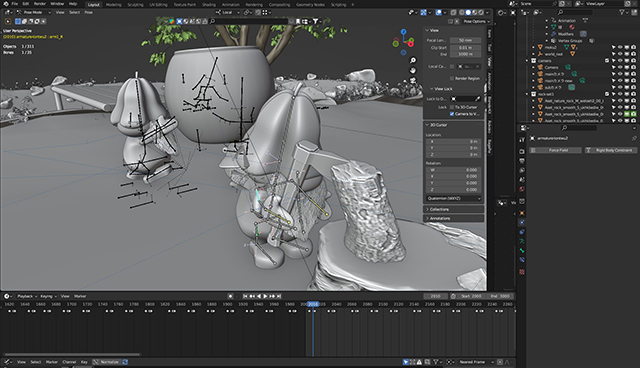Click the Z axis on navigation gizmo
This screenshot has height=368, width=640.
(403, 31)
